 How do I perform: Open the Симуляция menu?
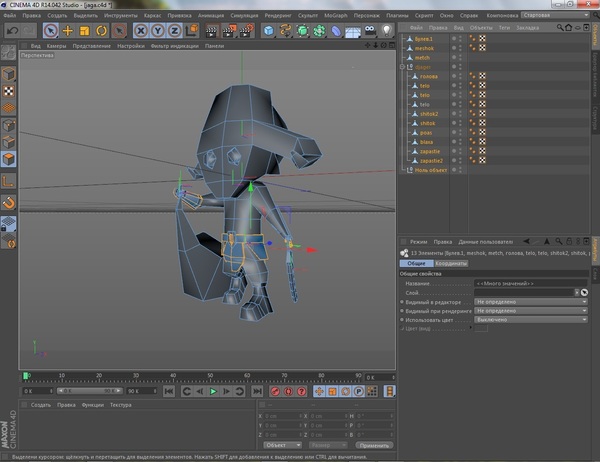tap(245, 17)
